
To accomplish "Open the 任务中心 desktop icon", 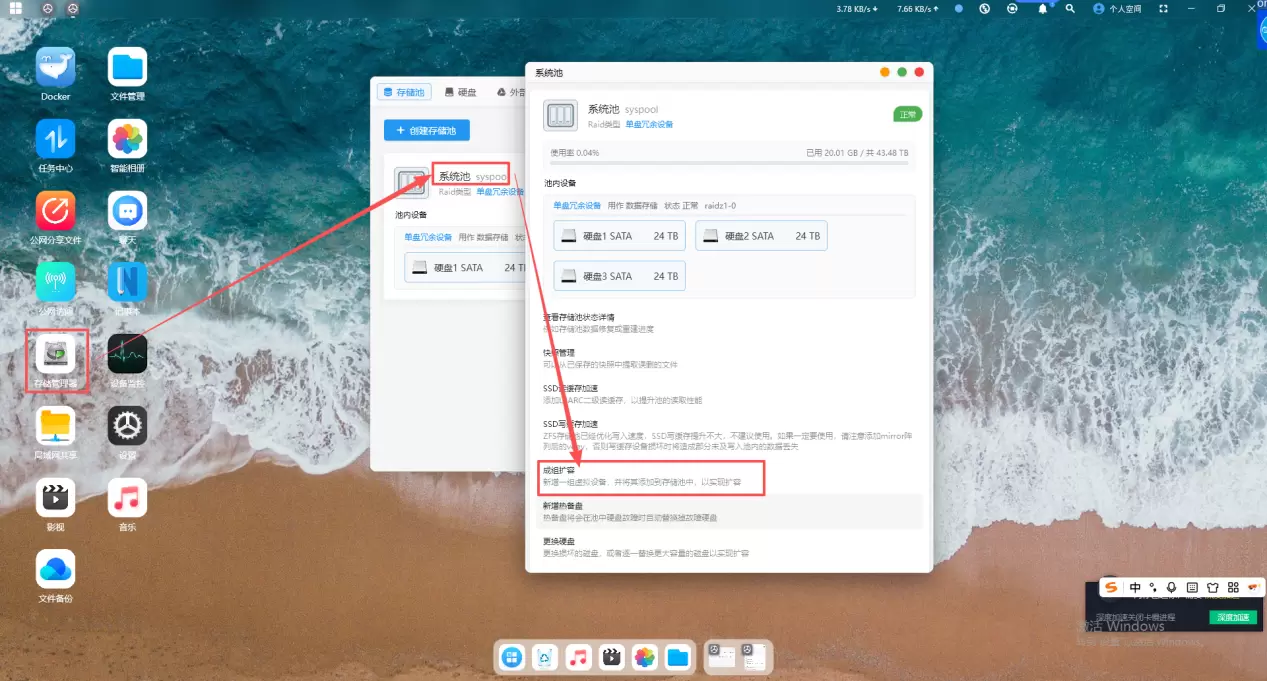I will [x=56, y=139].
